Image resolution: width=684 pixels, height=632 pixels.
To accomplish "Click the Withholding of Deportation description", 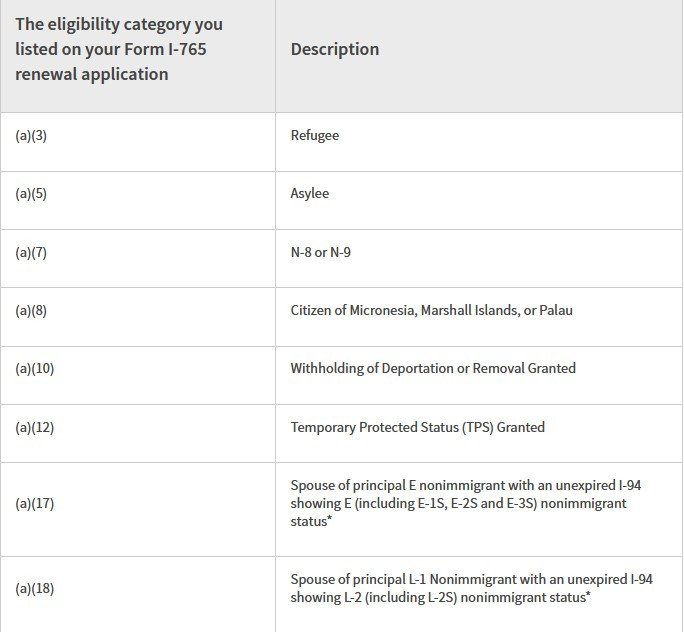I will pos(433,368).
